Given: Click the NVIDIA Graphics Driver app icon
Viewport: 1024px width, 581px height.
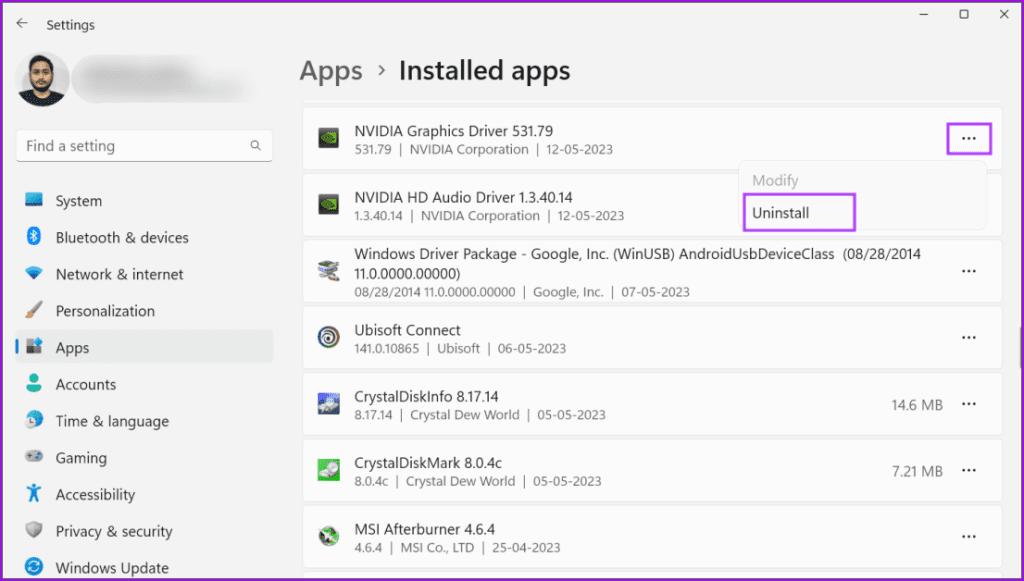Looking at the screenshot, I should [328, 138].
